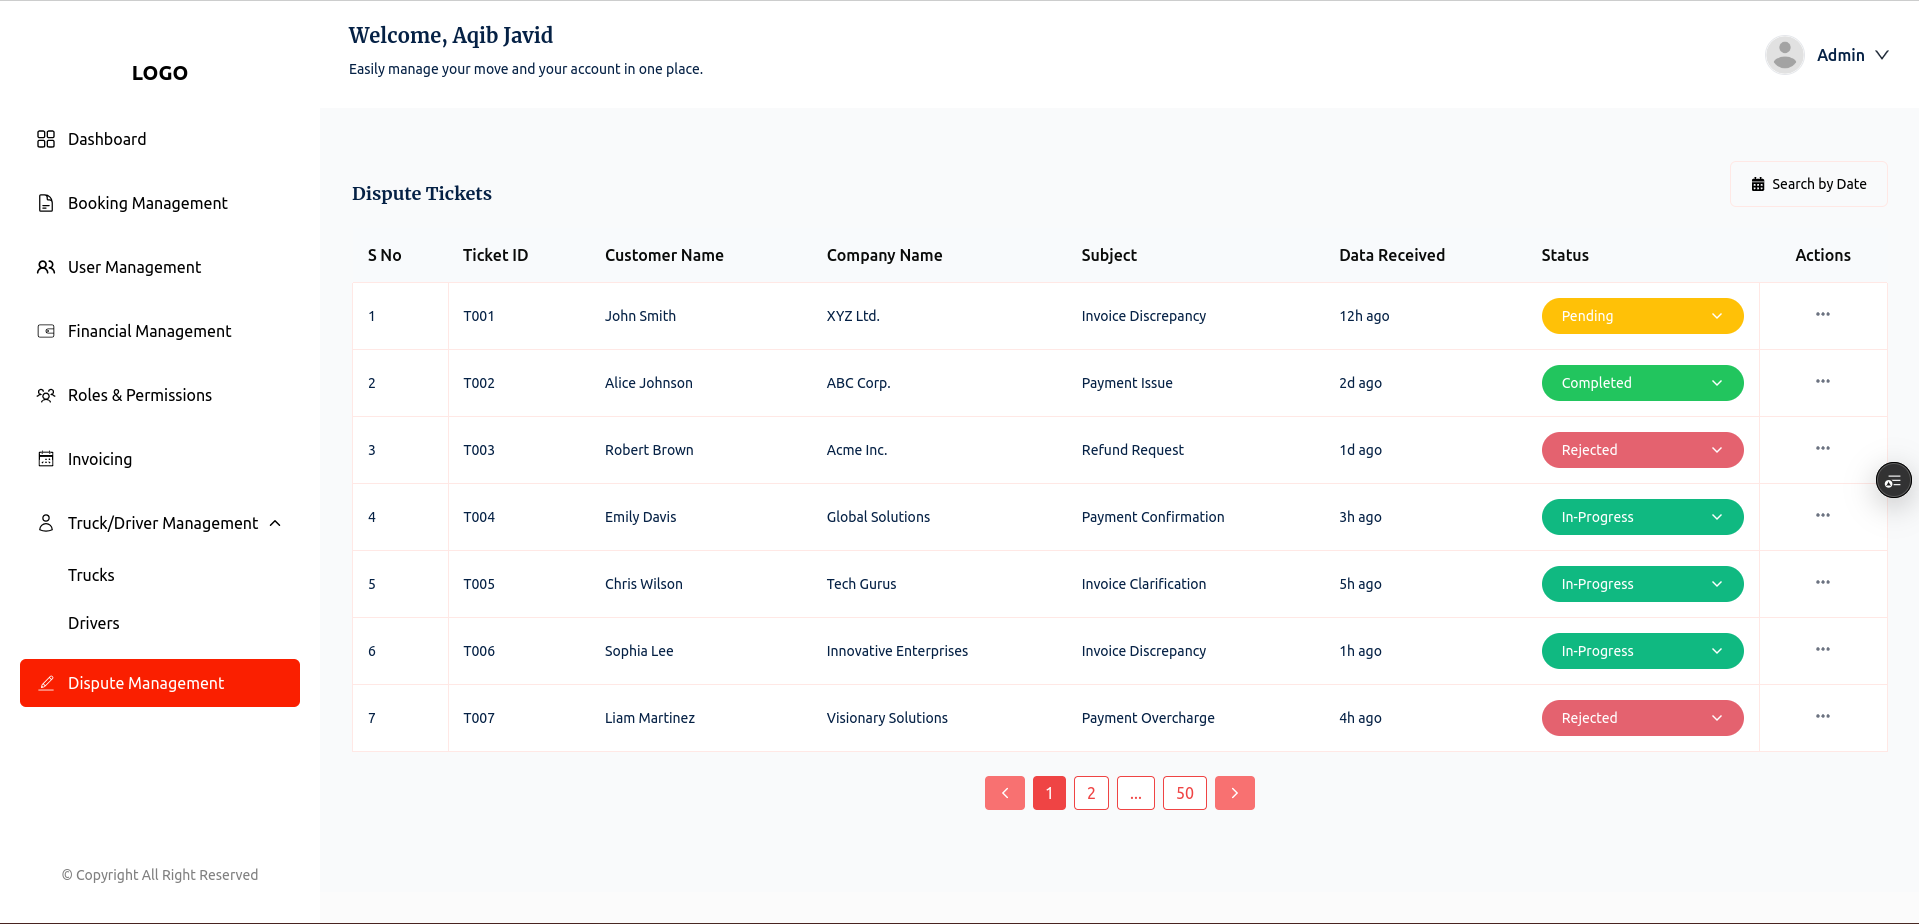1919x924 pixels.
Task: Jump to page 50 in pagination
Action: click(1184, 793)
